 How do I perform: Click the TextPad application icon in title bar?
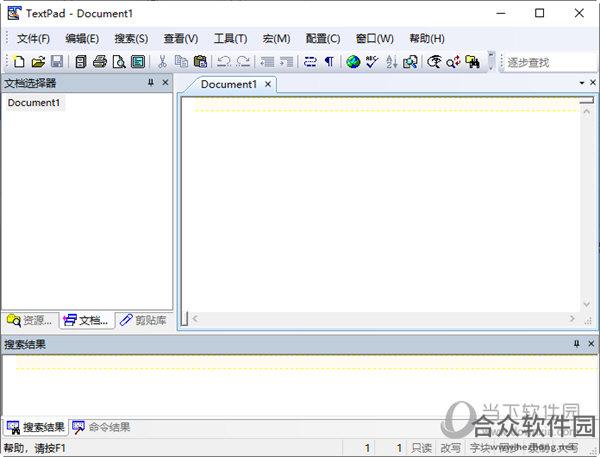[14, 13]
